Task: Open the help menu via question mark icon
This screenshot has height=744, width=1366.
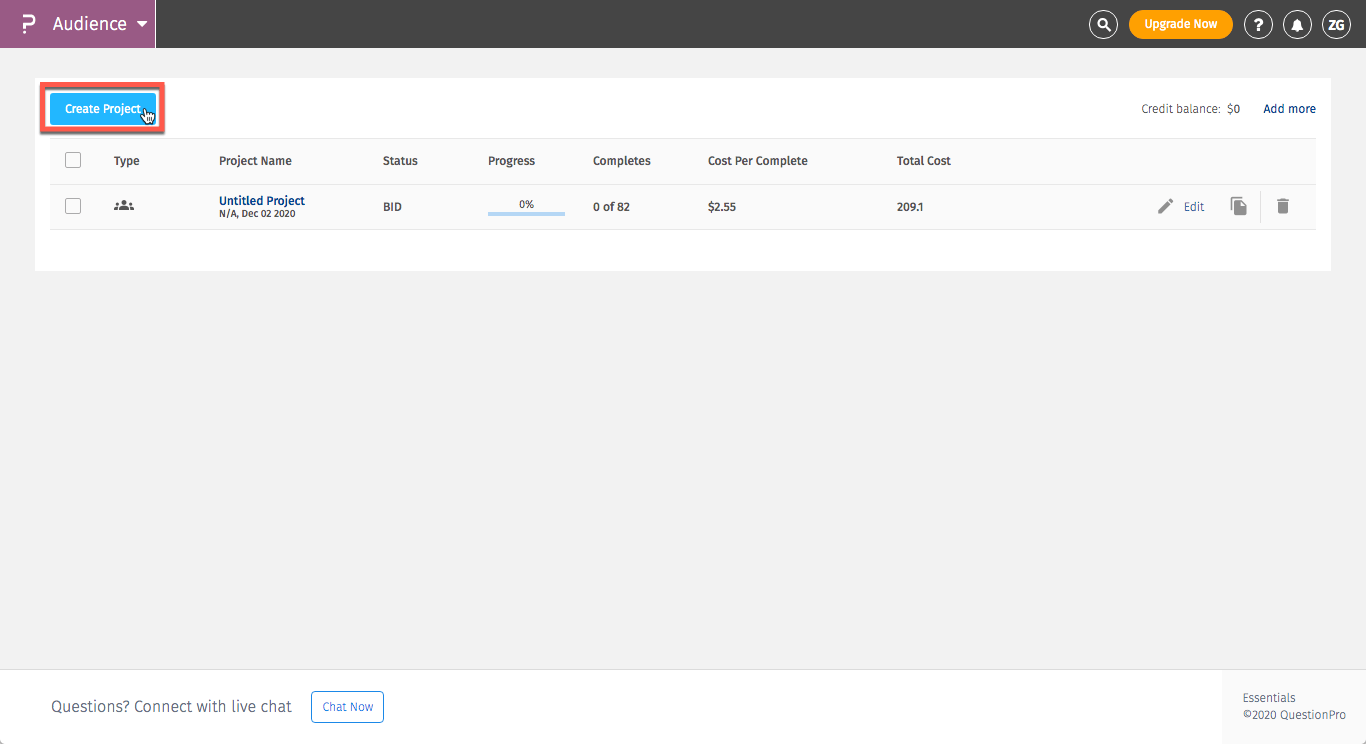Action: click(1258, 24)
